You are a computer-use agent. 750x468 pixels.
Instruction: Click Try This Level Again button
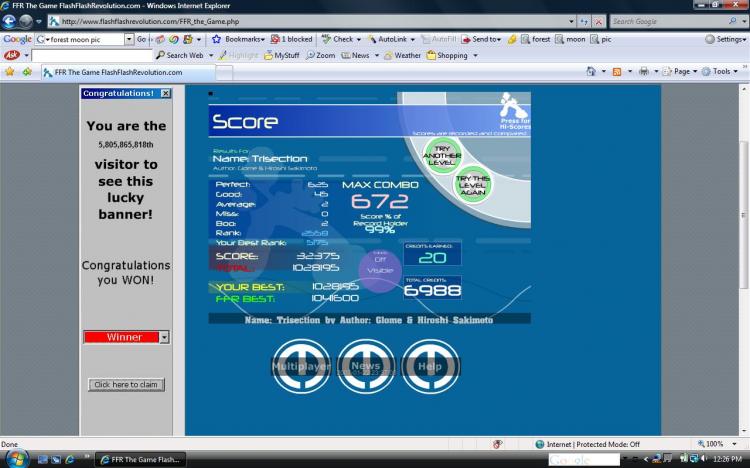(x=473, y=185)
